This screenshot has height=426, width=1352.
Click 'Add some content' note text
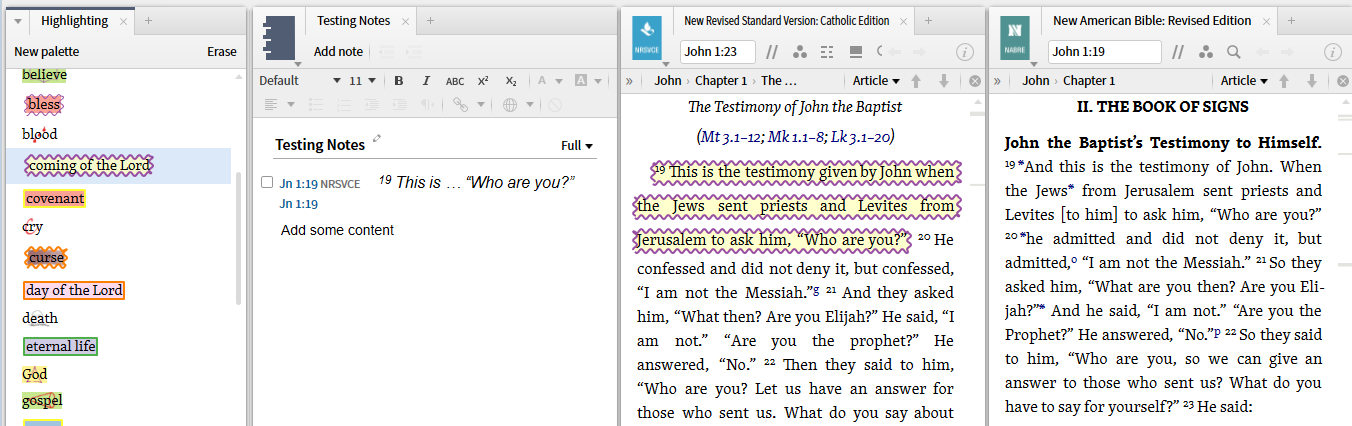coord(337,230)
